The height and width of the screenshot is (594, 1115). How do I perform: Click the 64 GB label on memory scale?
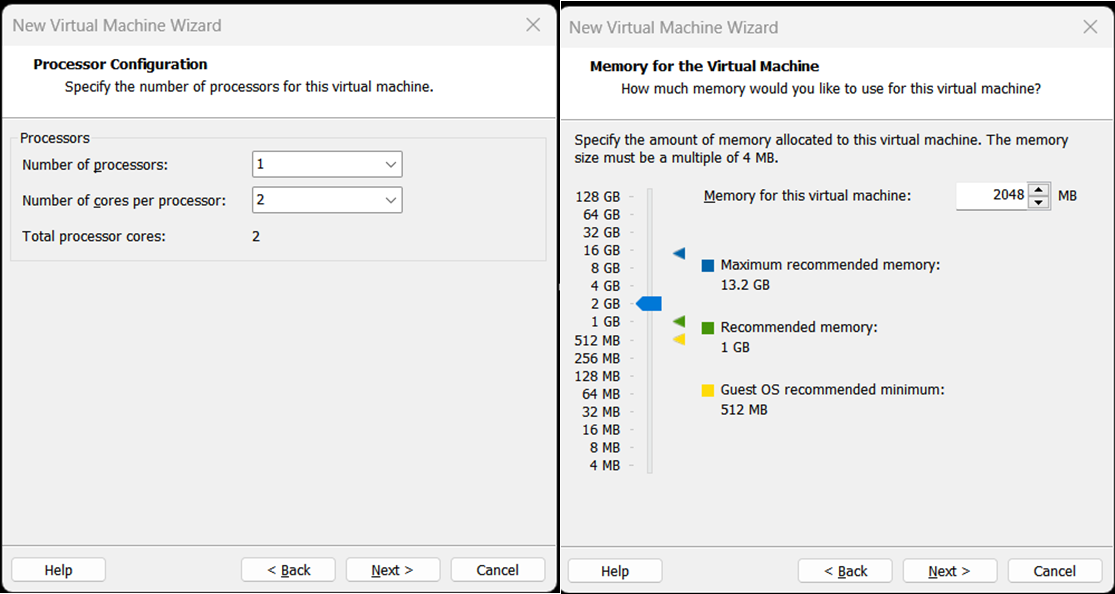click(601, 215)
